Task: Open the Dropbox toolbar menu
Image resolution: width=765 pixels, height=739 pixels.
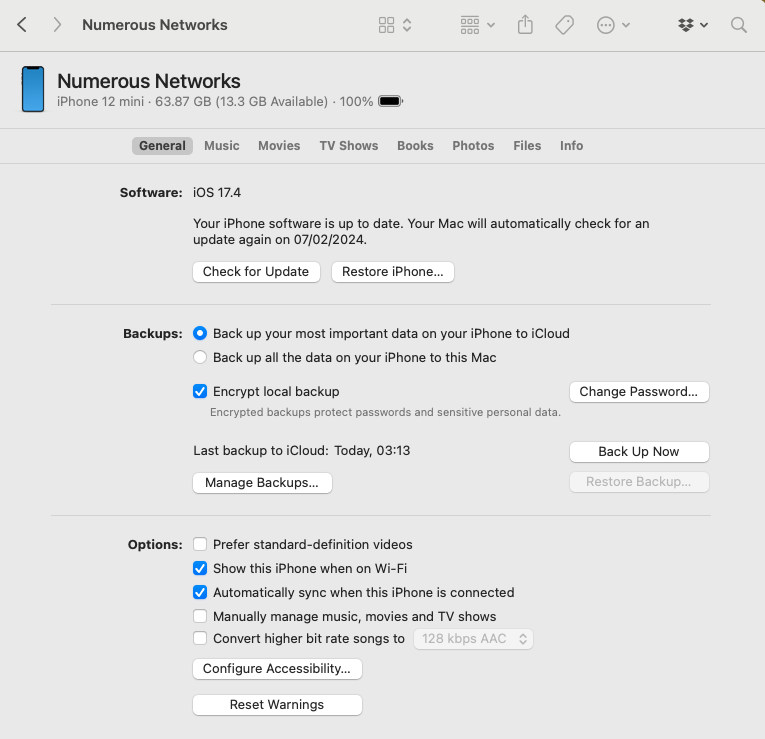Action: [x=685, y=25]
